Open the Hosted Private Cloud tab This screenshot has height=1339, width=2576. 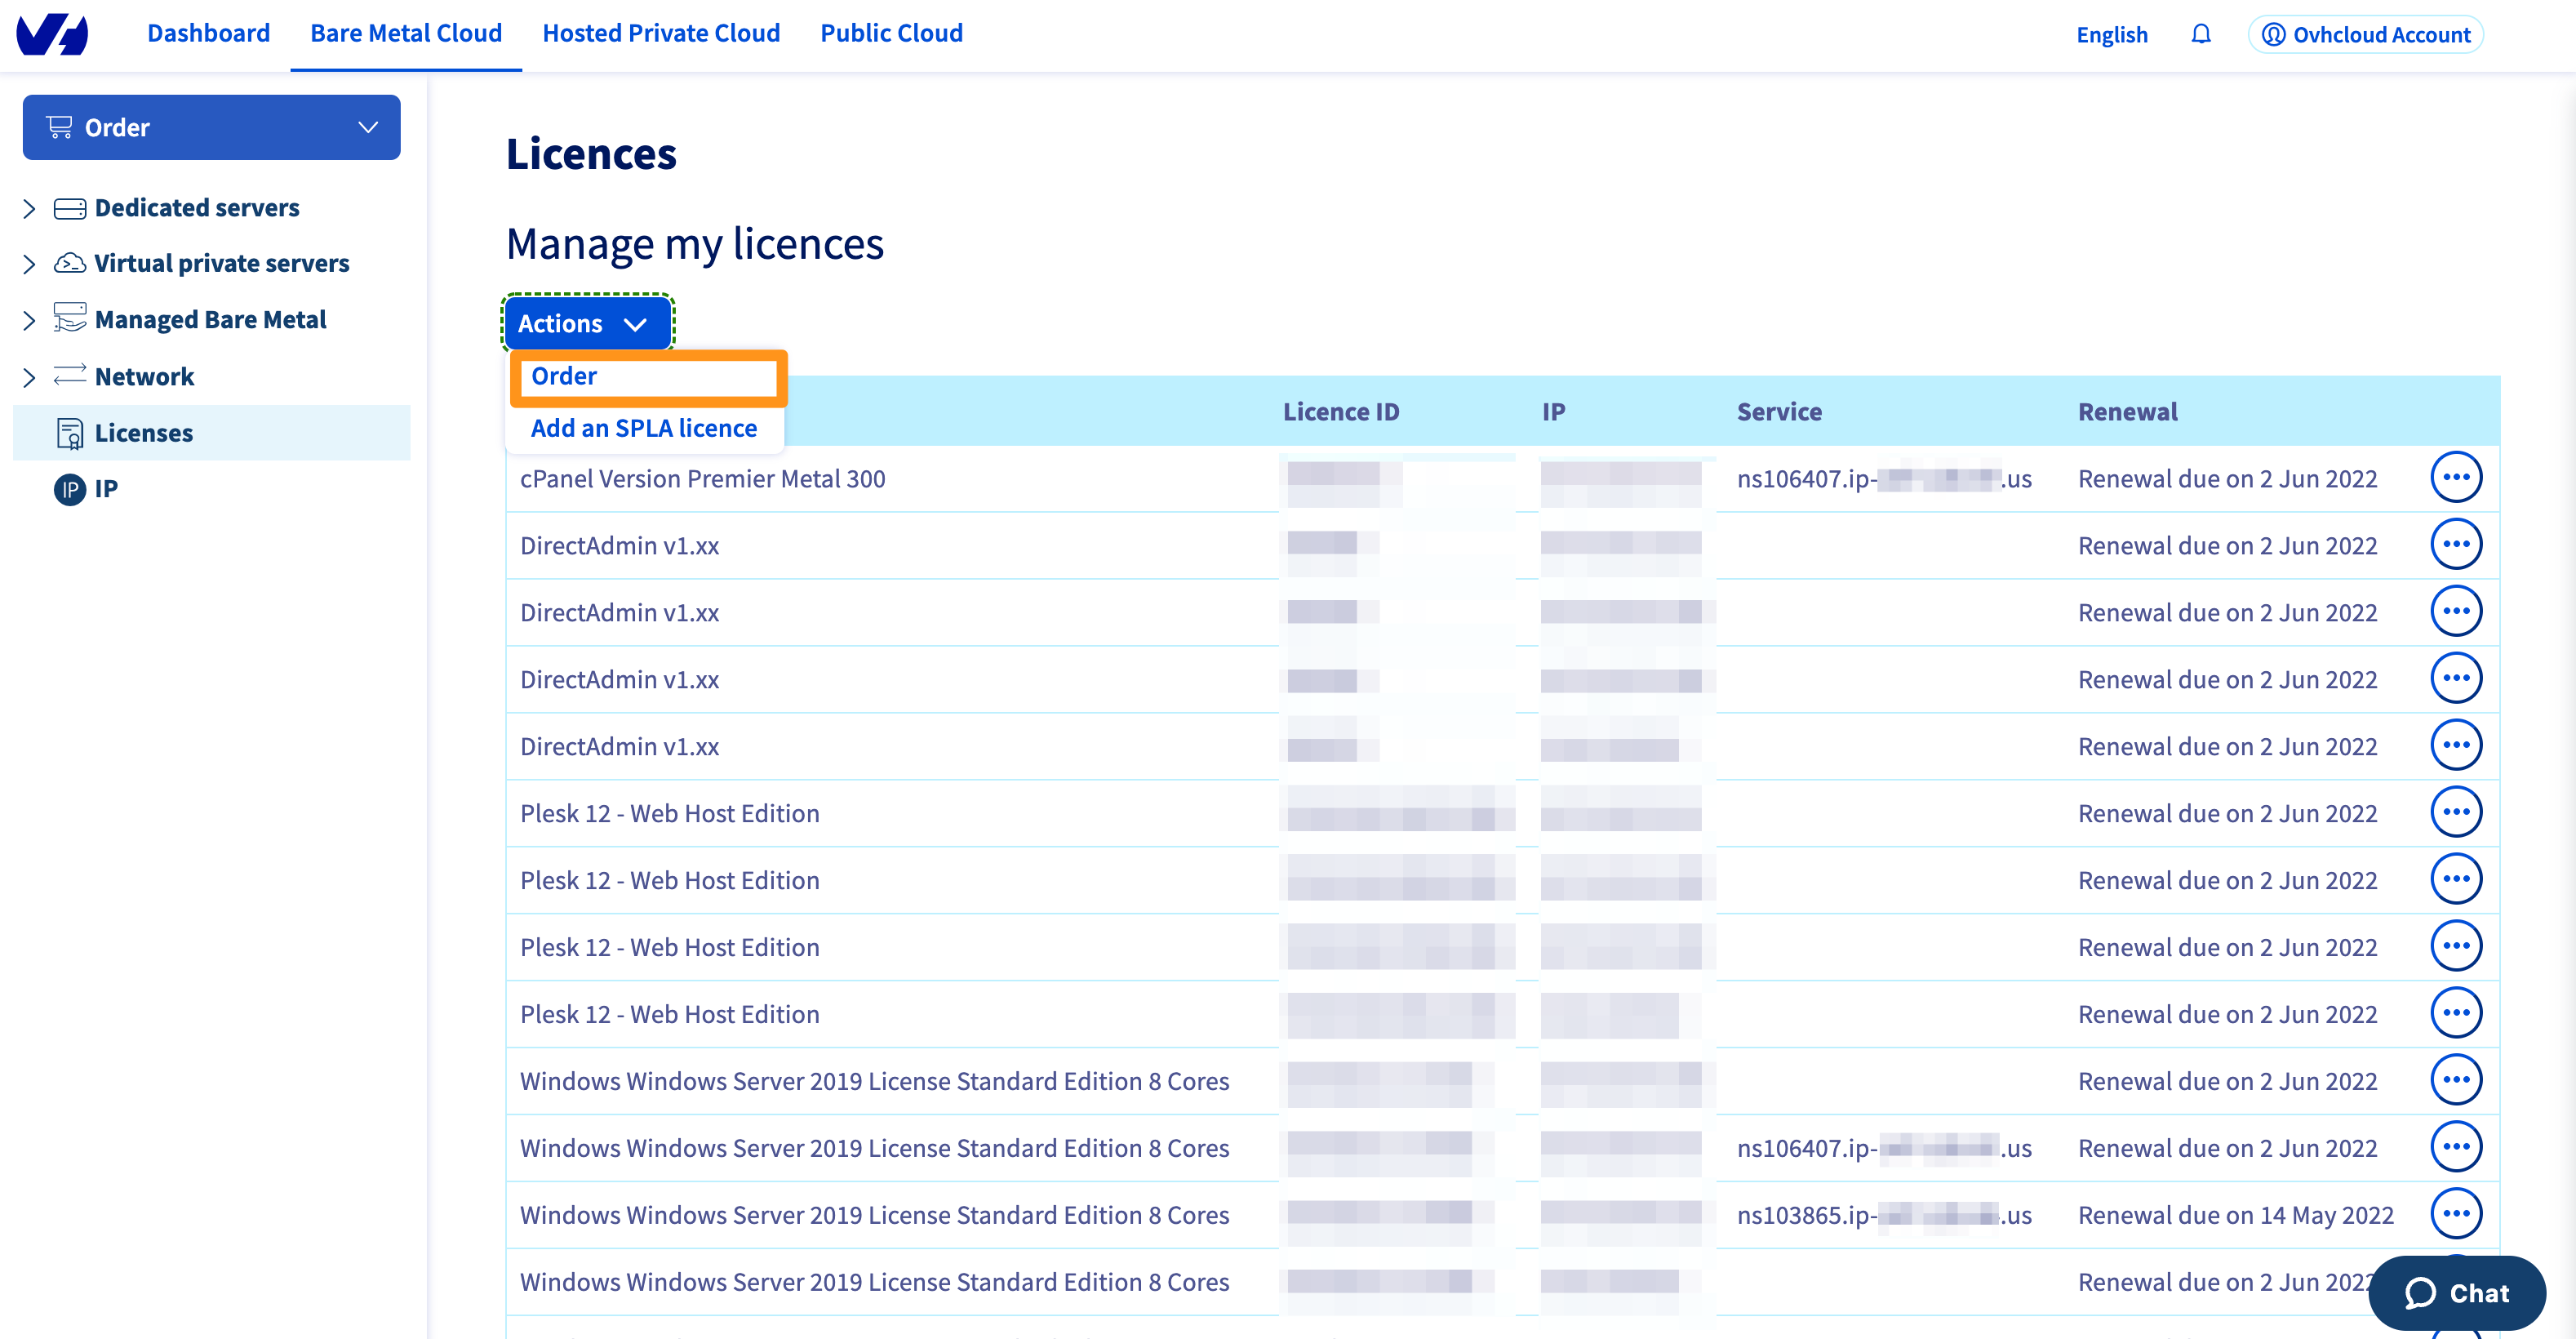[x=661, y=33]
